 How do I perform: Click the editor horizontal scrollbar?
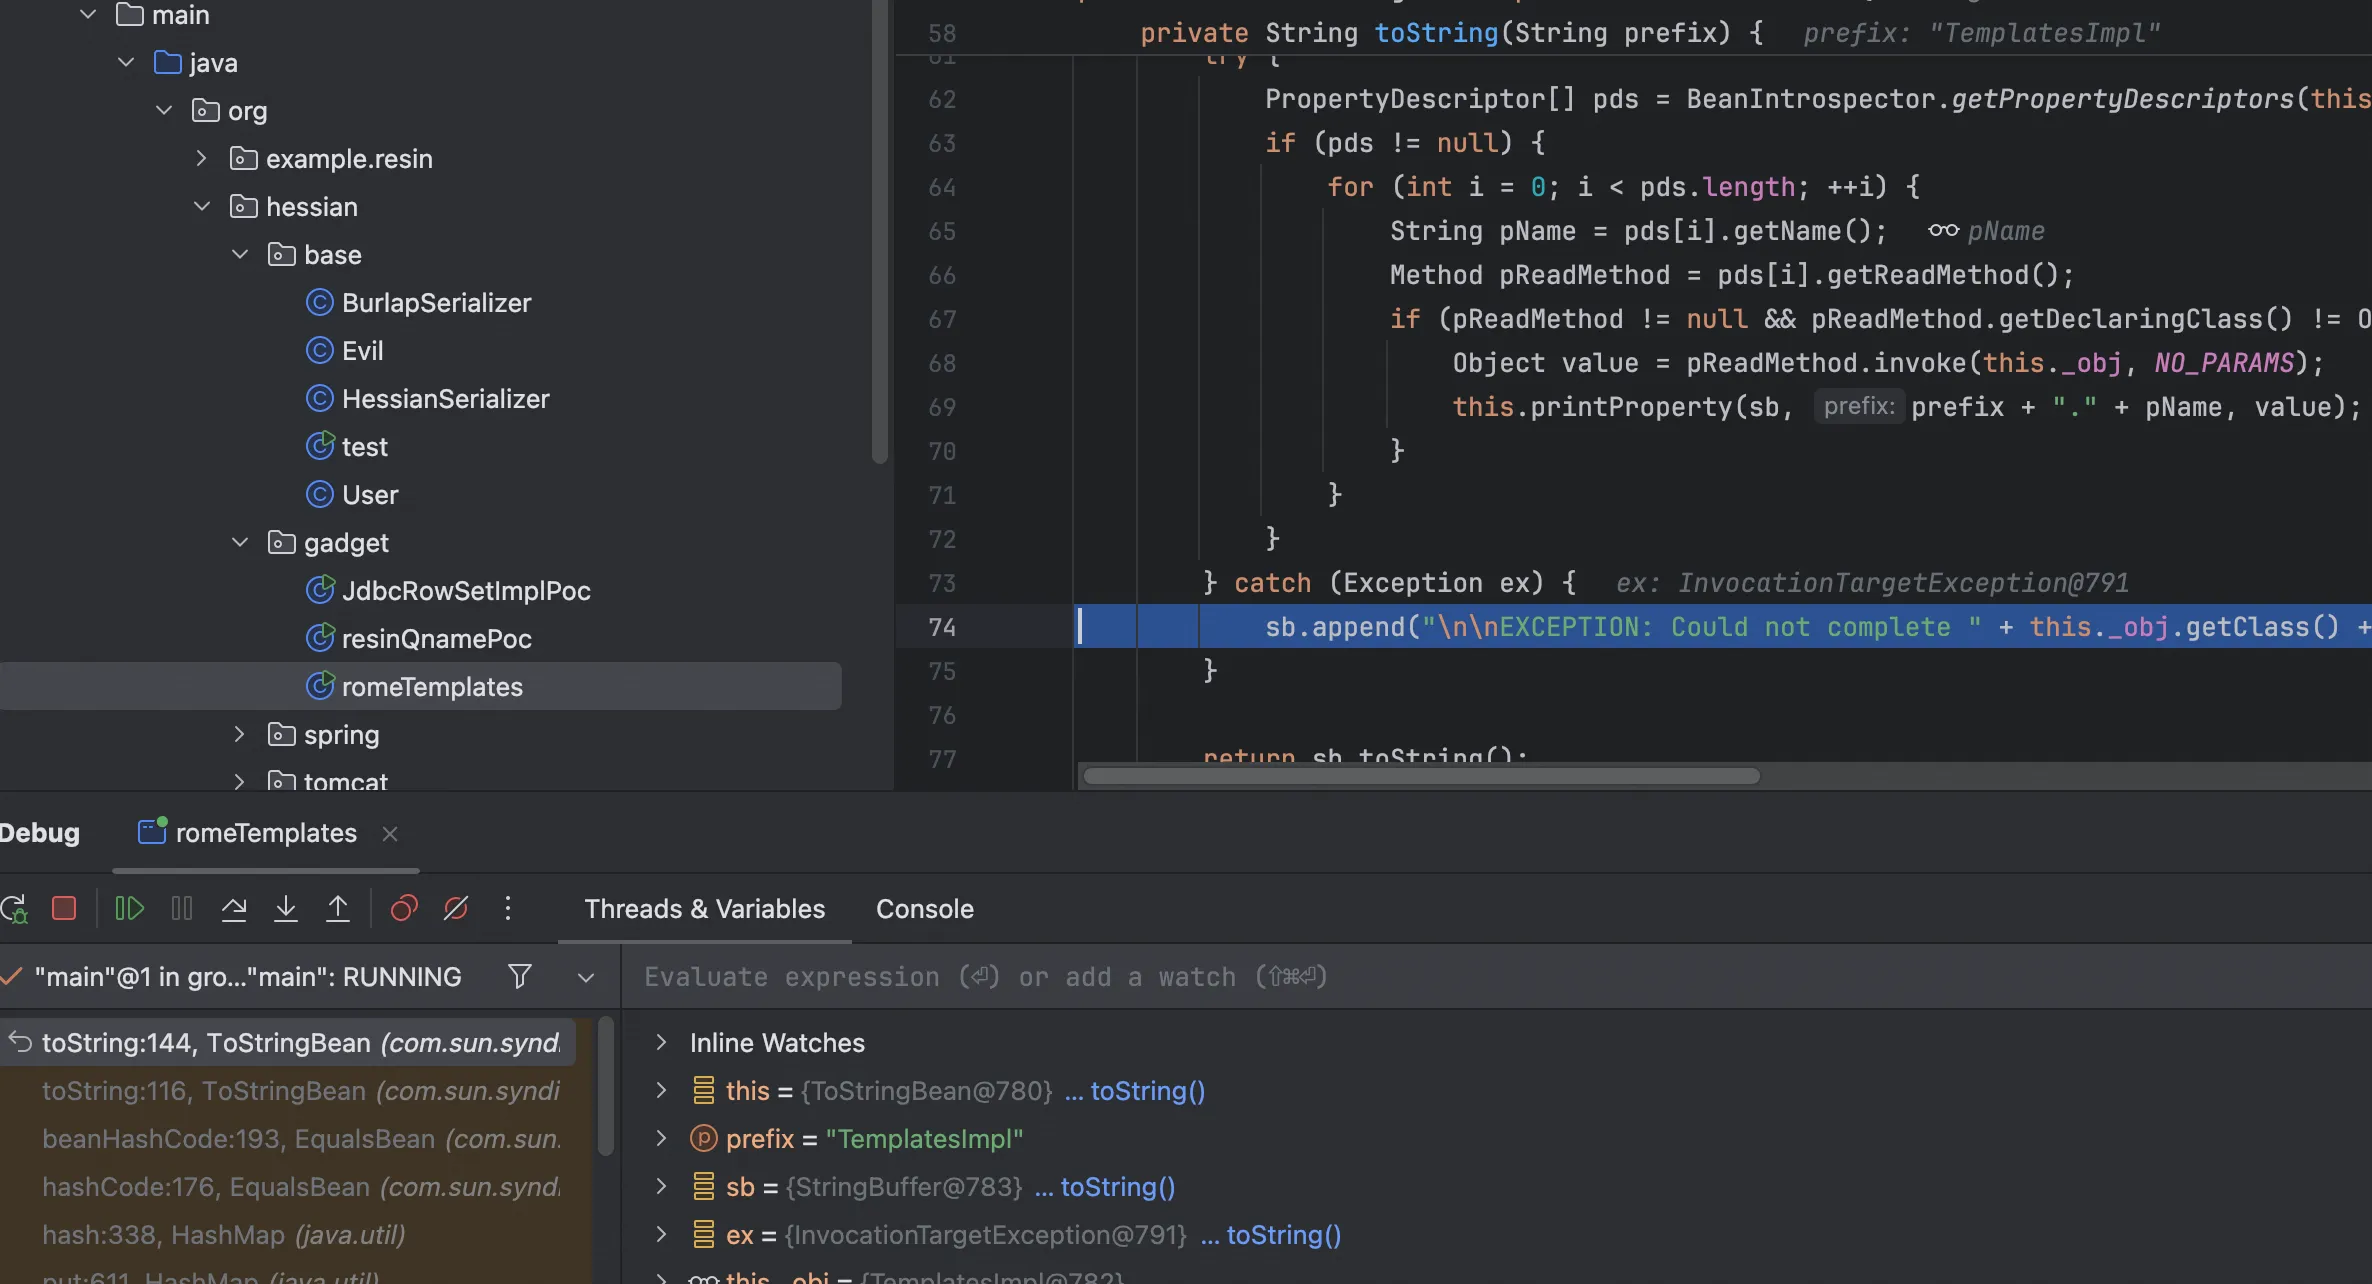[1420, 777]
